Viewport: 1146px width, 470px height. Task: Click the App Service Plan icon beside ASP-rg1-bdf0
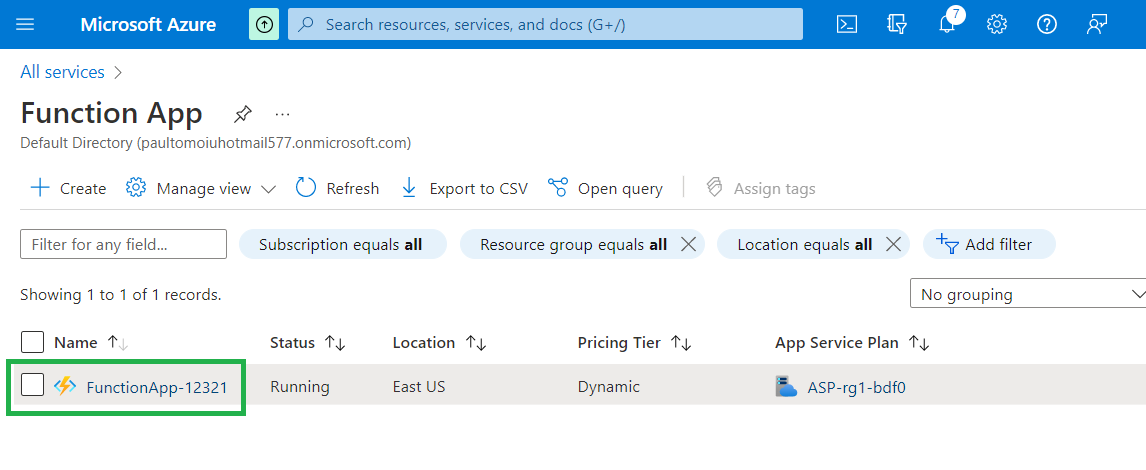click(x=786, y=386)
